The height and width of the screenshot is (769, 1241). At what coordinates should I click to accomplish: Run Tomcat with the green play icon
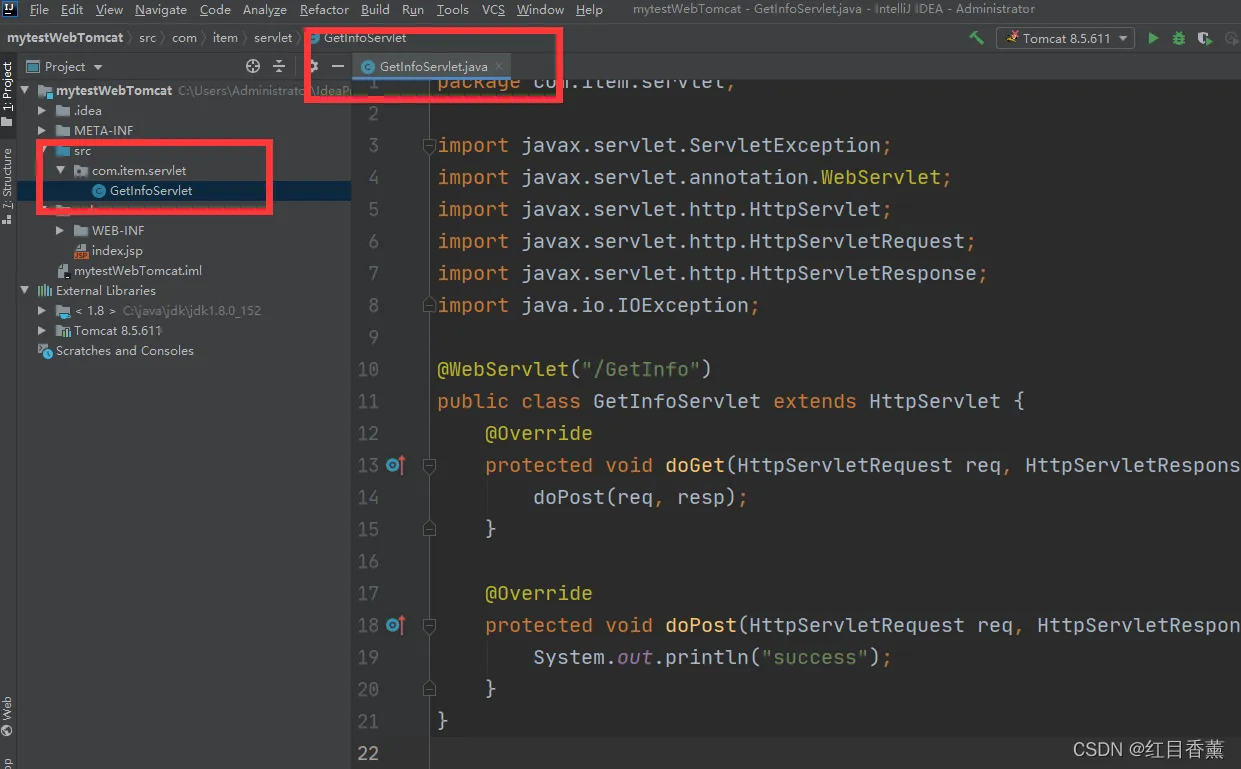pos(1153,38)
